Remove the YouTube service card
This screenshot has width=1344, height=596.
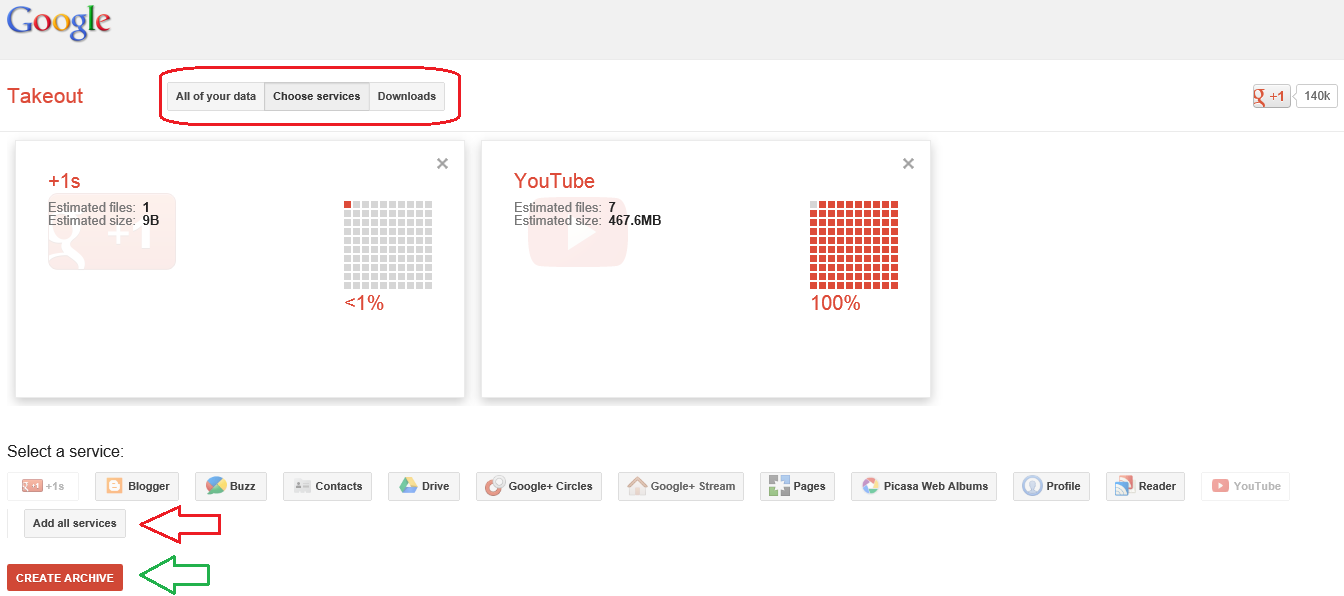tap(908, 164)
